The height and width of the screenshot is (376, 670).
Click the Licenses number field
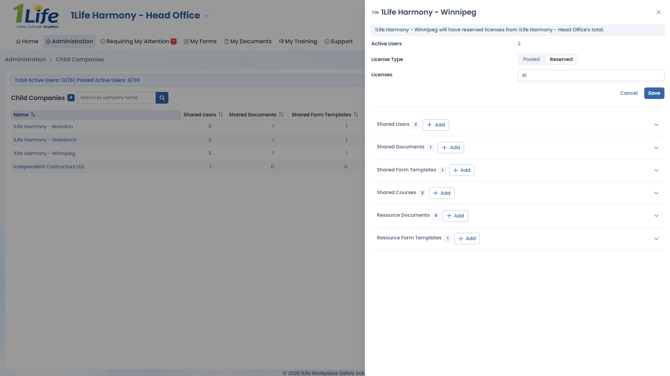click(x=591, y=75)
